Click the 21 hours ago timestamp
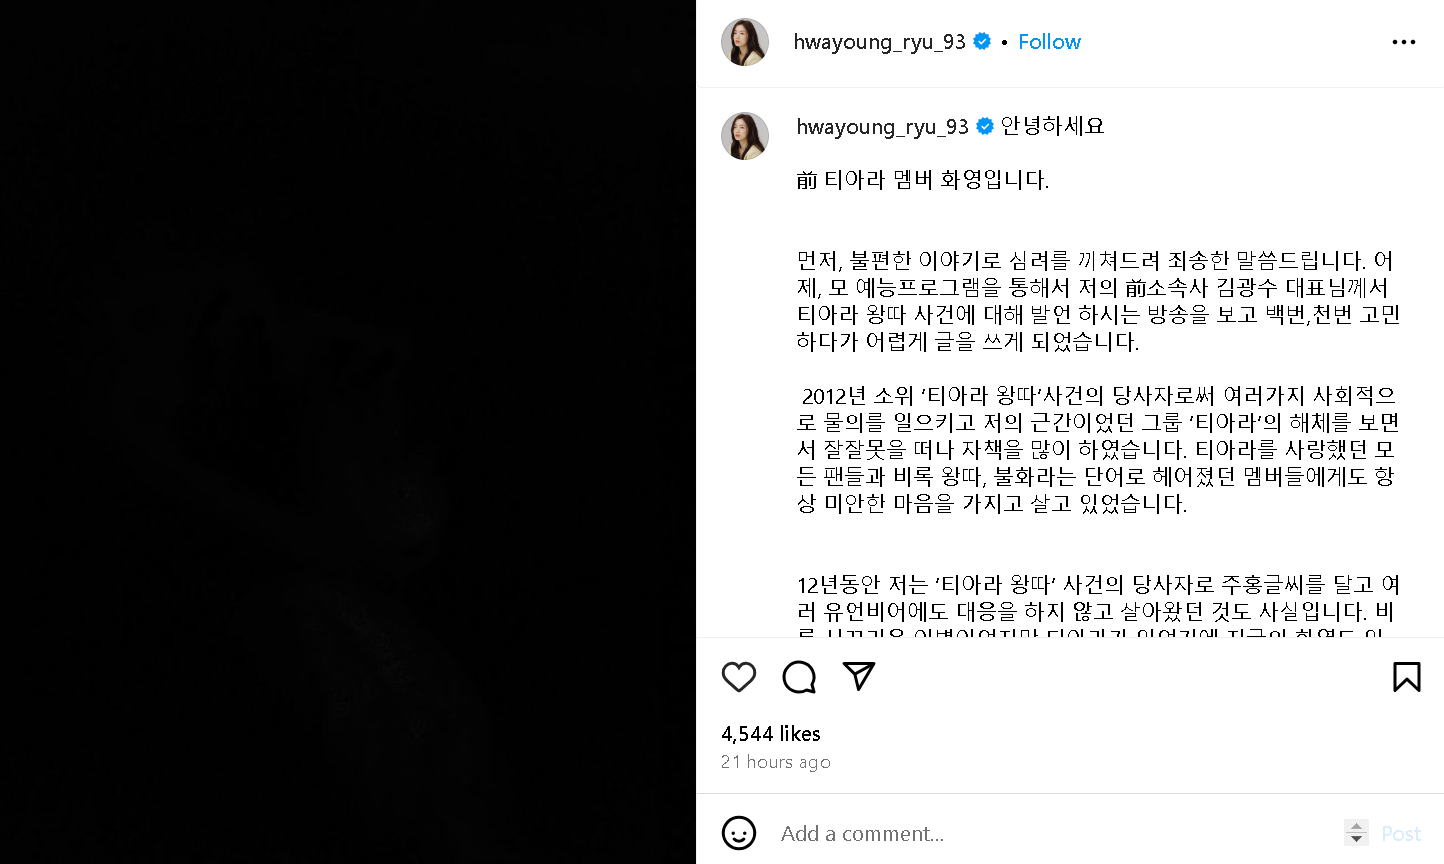Viewport: 1444px width, 864px height. pos(776,762)
